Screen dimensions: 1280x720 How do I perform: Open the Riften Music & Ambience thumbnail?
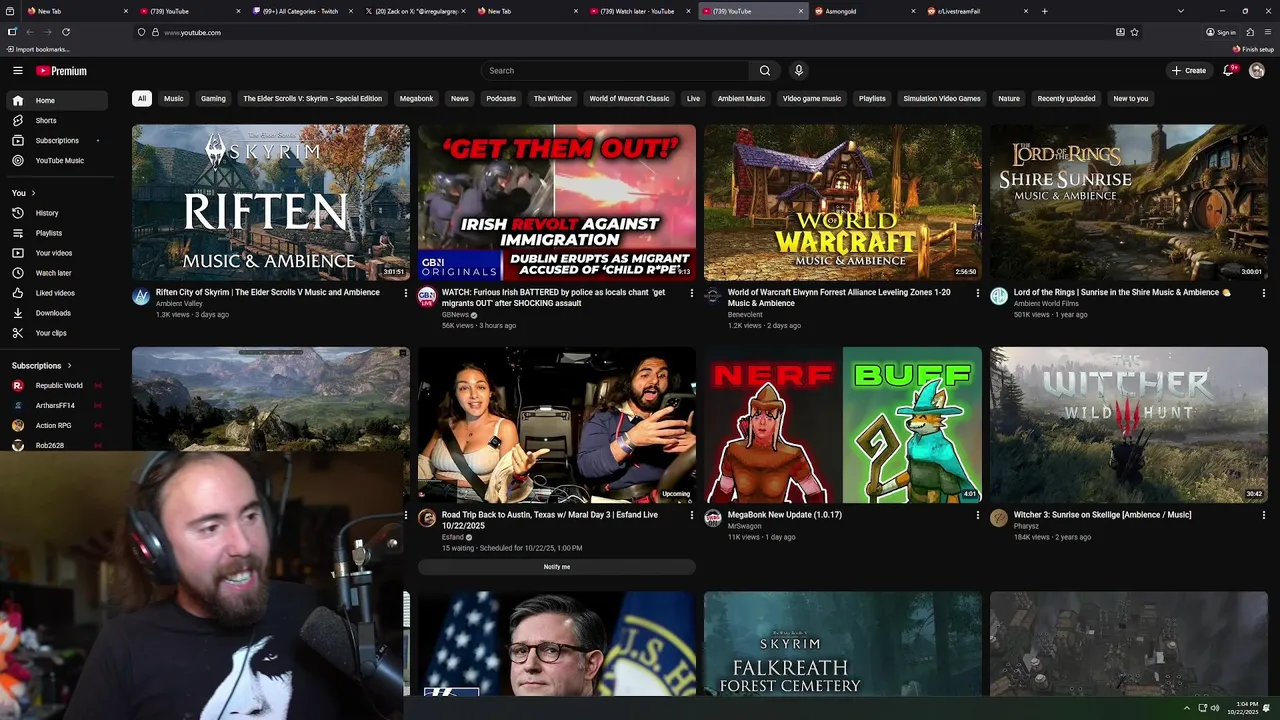[x=271, y=202]
